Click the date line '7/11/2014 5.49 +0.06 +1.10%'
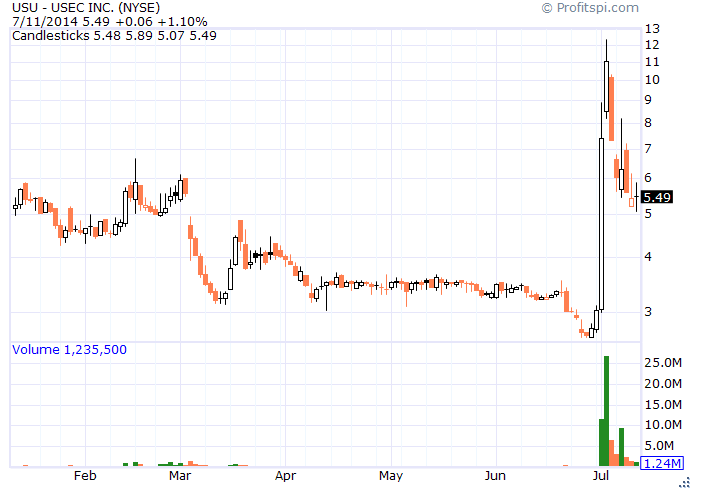 [109, 22]
